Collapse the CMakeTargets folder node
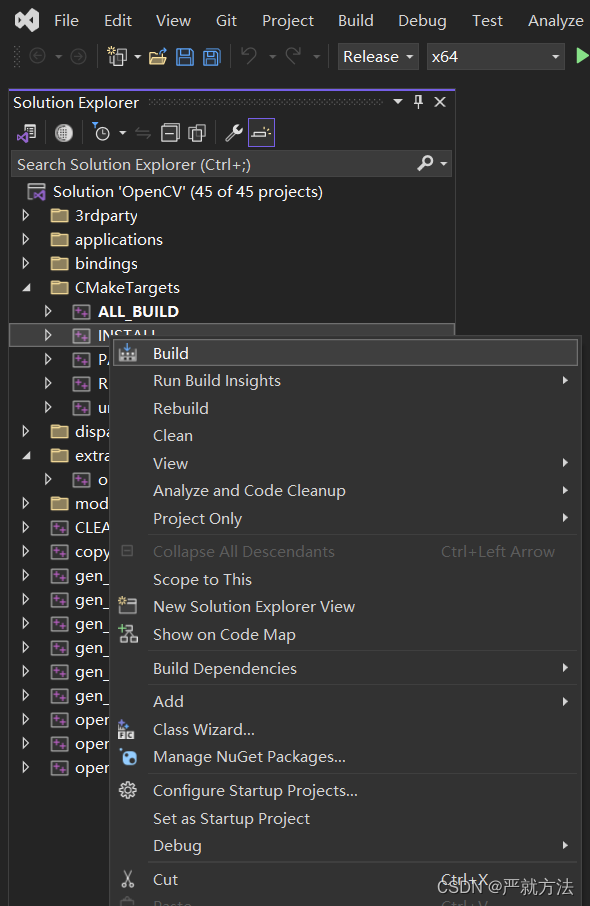 pyautogui.click(x=25, y=287)
